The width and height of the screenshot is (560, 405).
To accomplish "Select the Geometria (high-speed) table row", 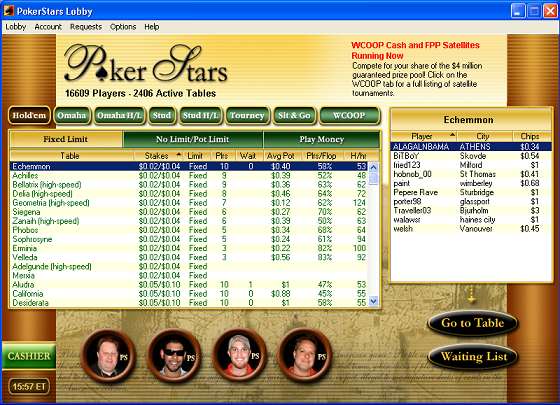I will 189,202.
